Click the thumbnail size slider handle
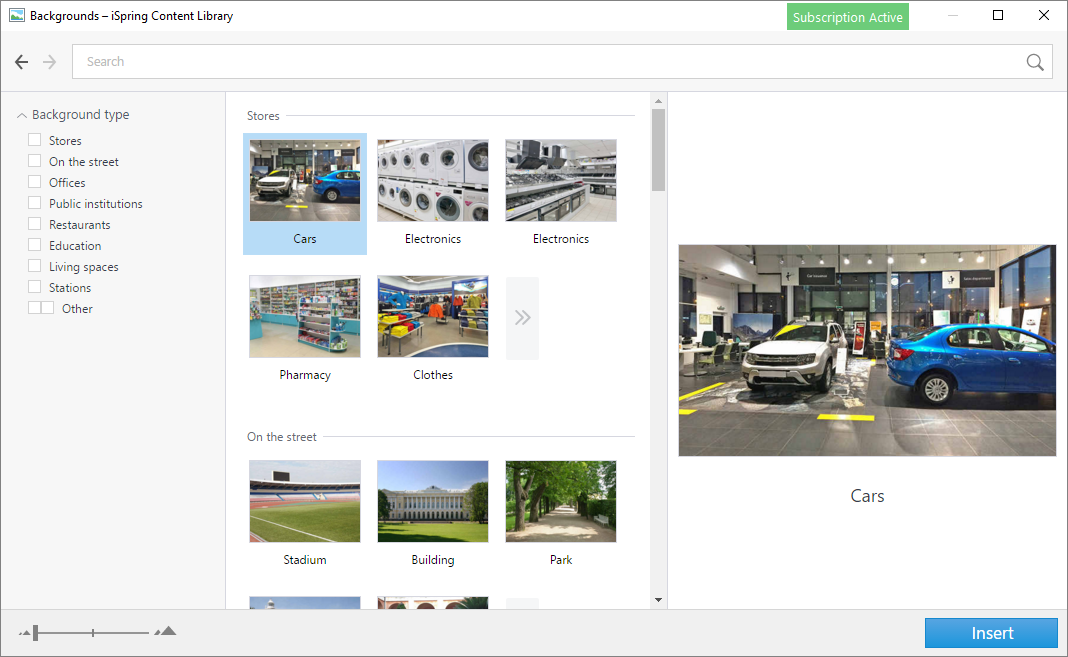Screen dimensions: 1068x657 36,632
